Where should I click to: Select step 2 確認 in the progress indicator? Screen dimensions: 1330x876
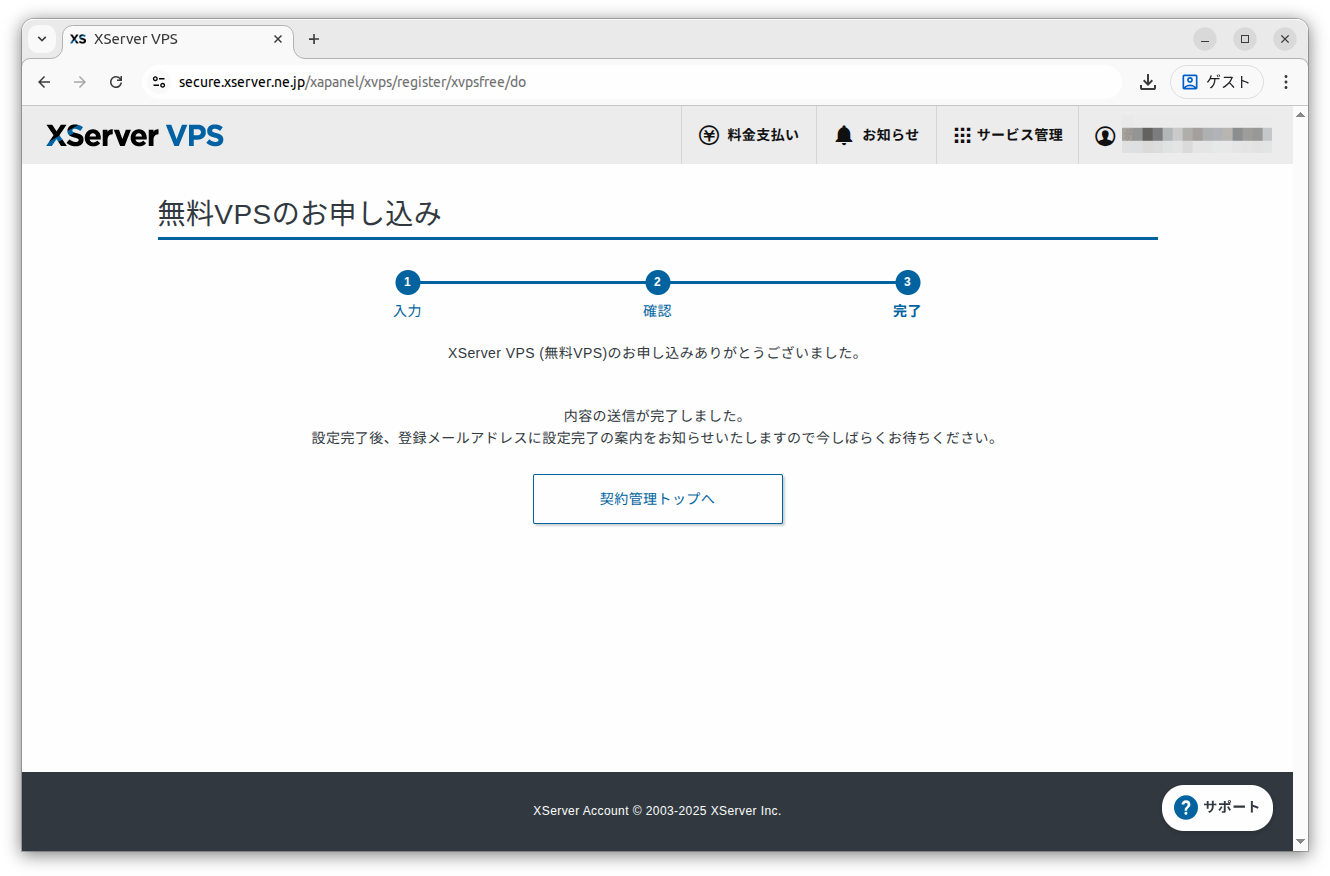pyautogui.click(x=658, y=282)
